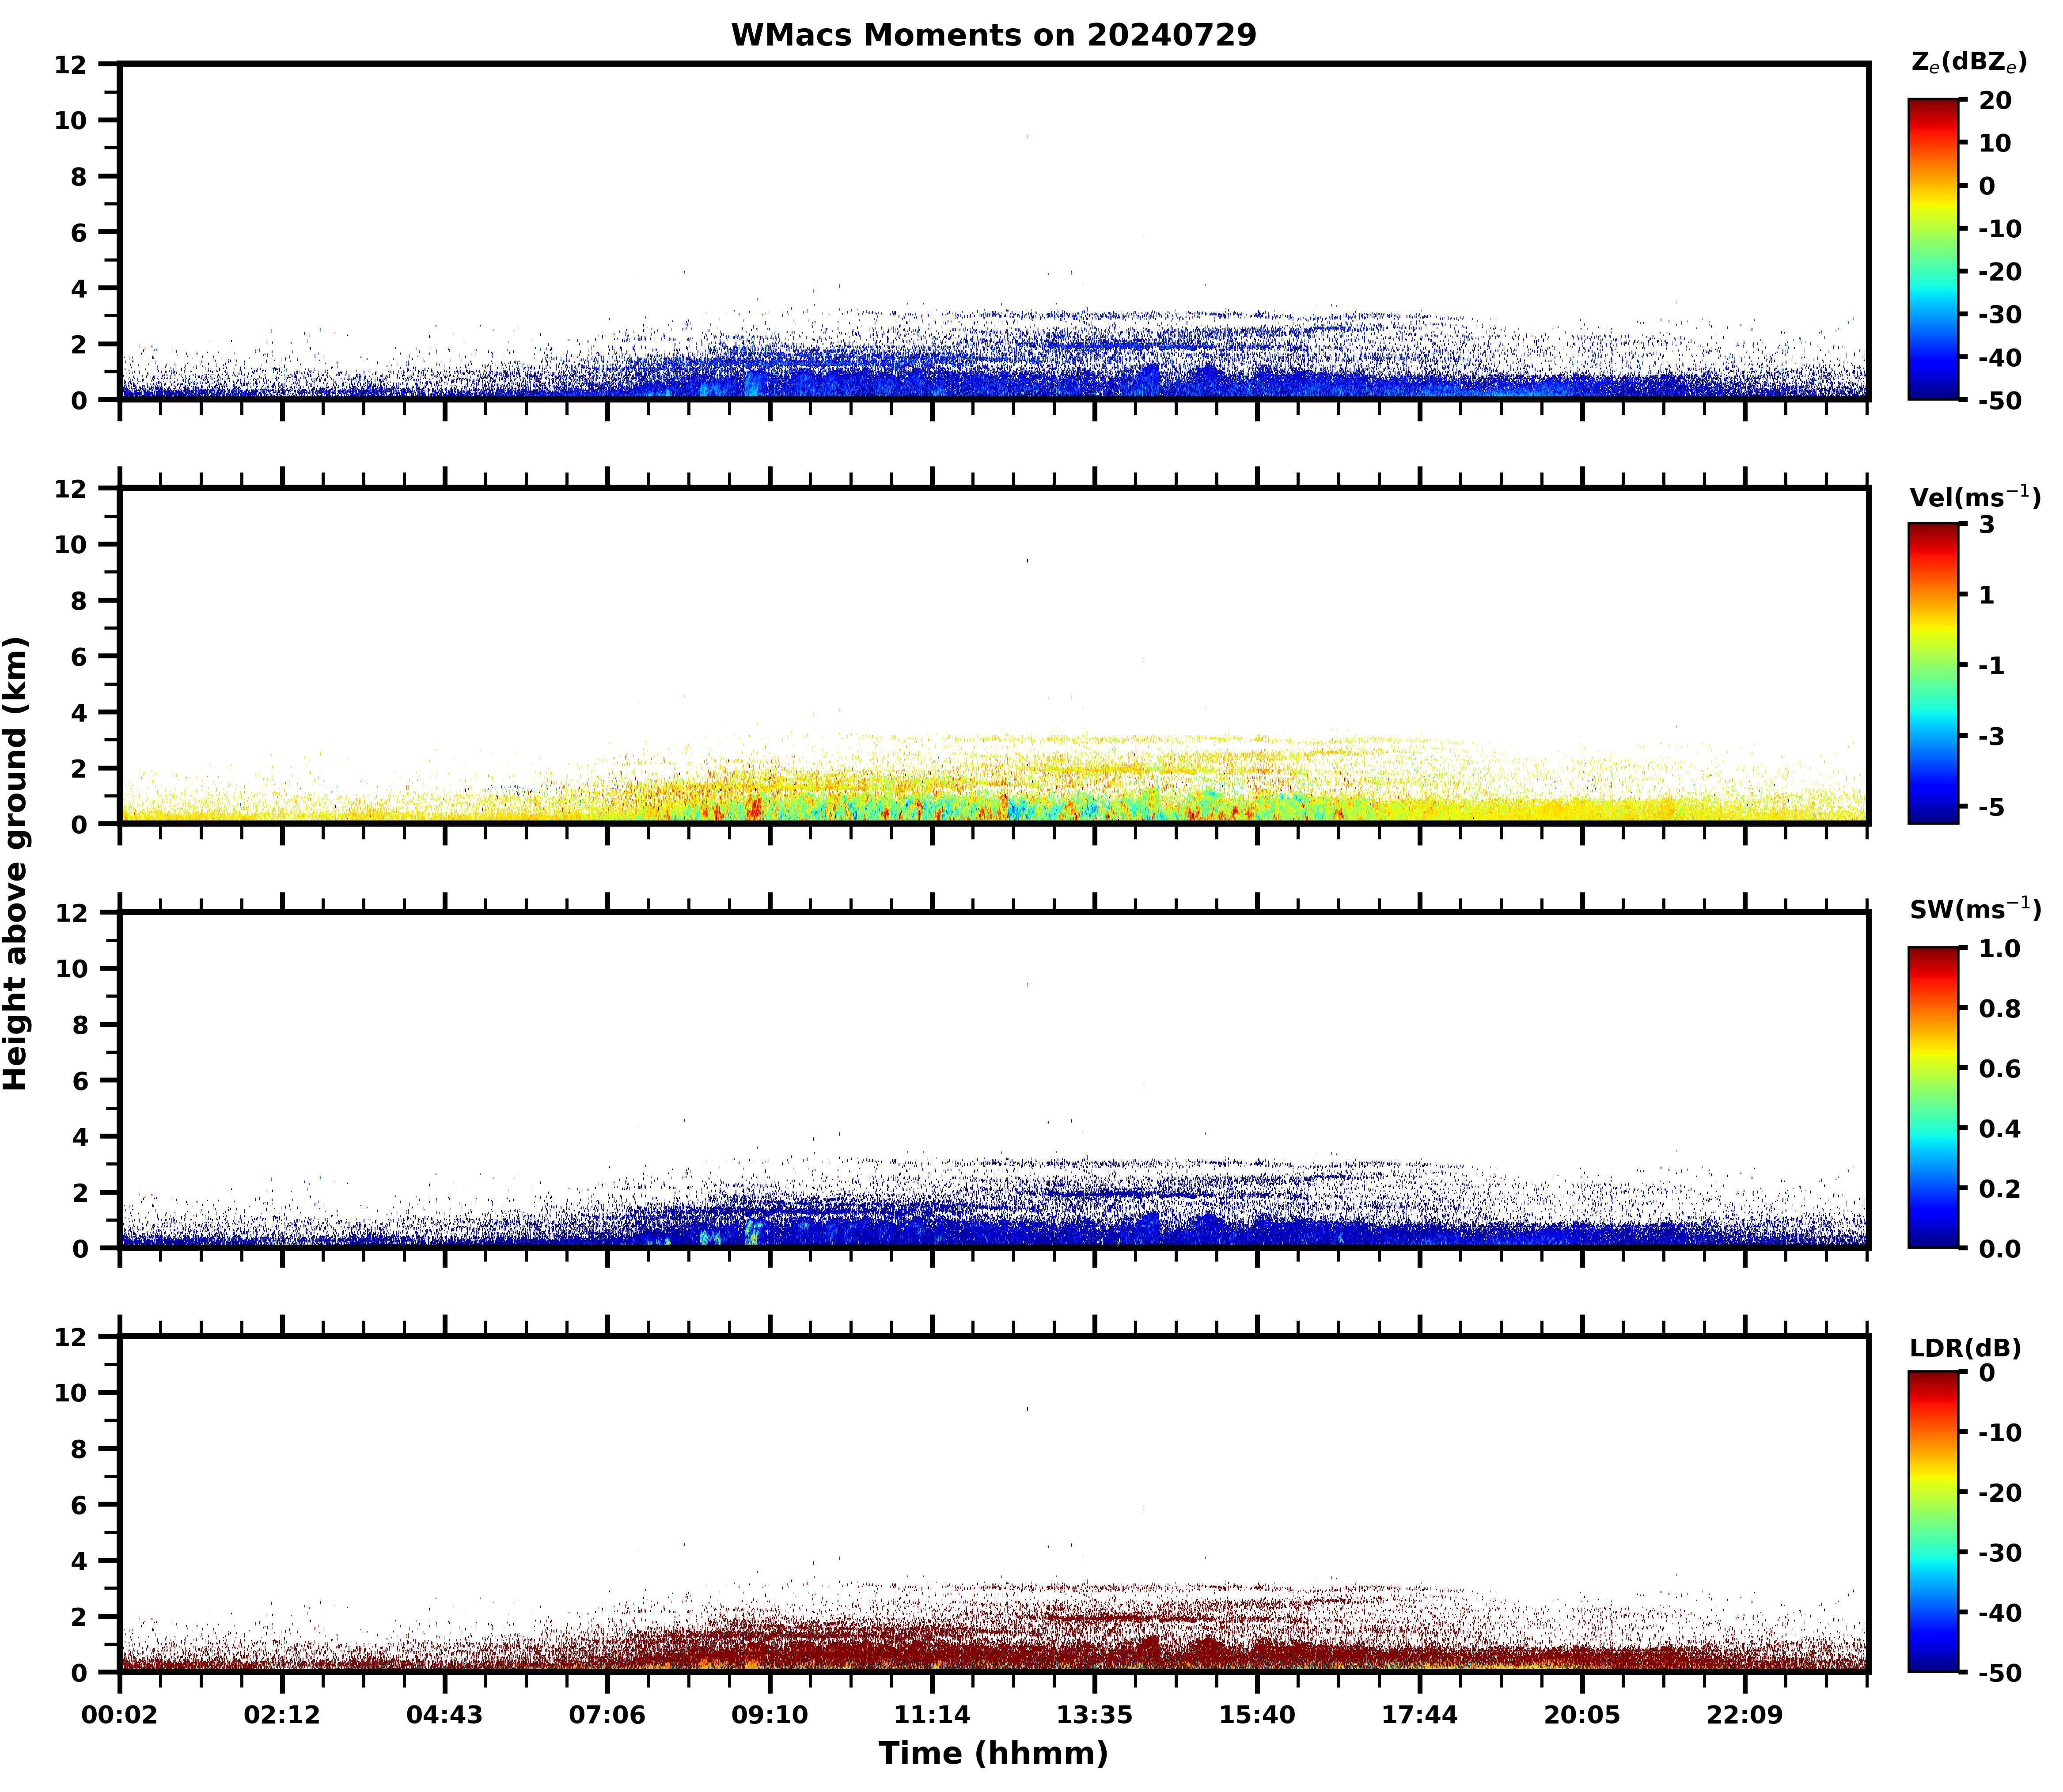Click the Vel(ms-1) colorbar title
This screenshot has height=1792, width=2063.
[1974, 496]
